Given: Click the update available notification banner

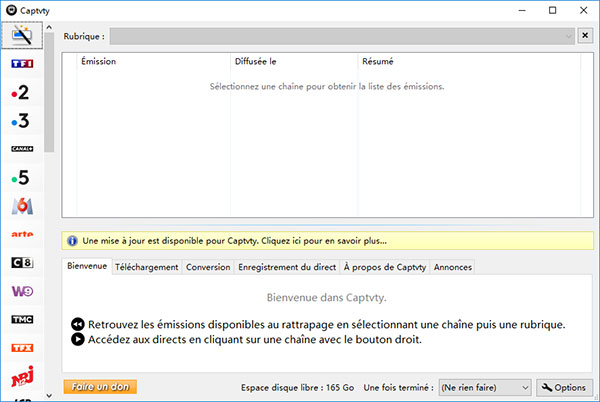Looking at the screenshot, I should point(328,241).
